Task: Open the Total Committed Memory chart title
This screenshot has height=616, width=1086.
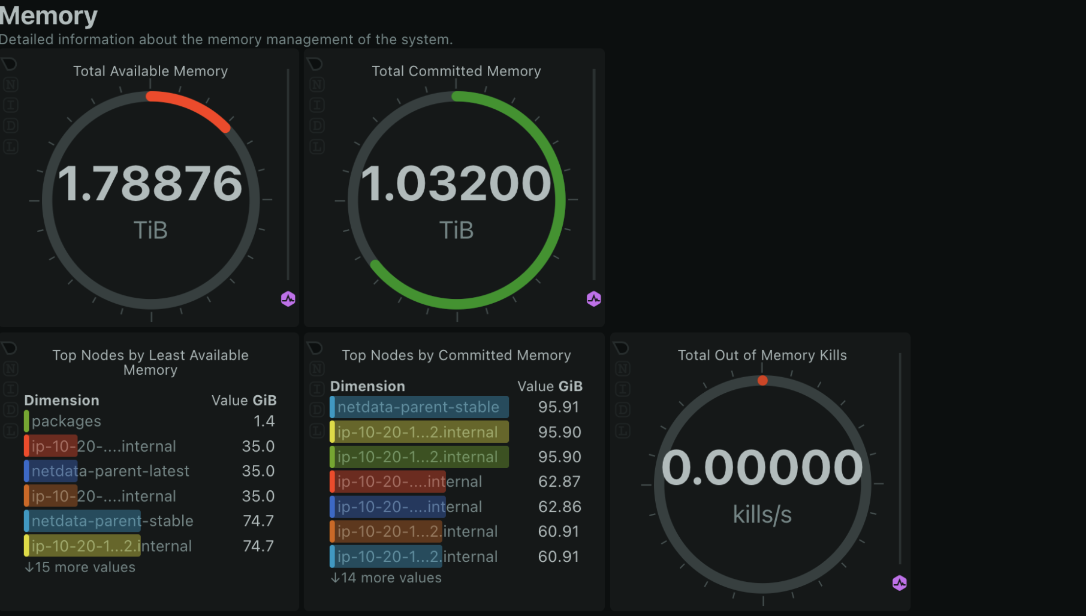Action: (456, 71)
